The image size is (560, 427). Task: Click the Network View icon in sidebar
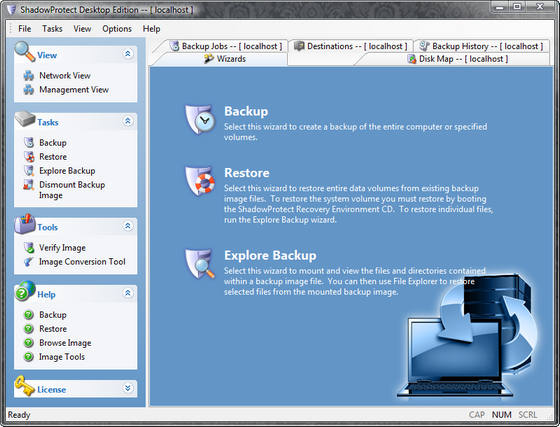[x=29, y=76]
